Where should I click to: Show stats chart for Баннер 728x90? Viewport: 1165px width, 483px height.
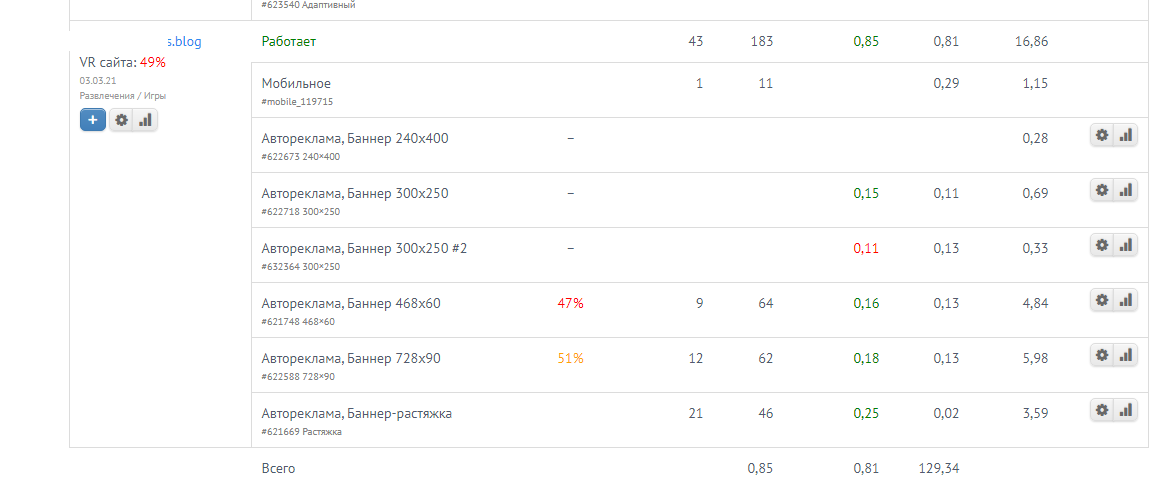coord(1125,355)
